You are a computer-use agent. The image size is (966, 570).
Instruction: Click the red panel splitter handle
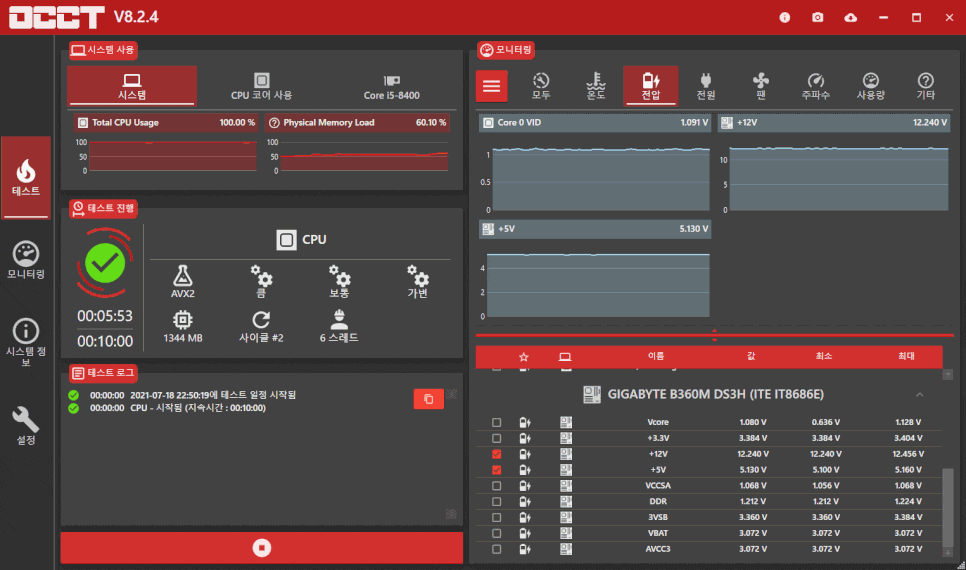[714, 335]
